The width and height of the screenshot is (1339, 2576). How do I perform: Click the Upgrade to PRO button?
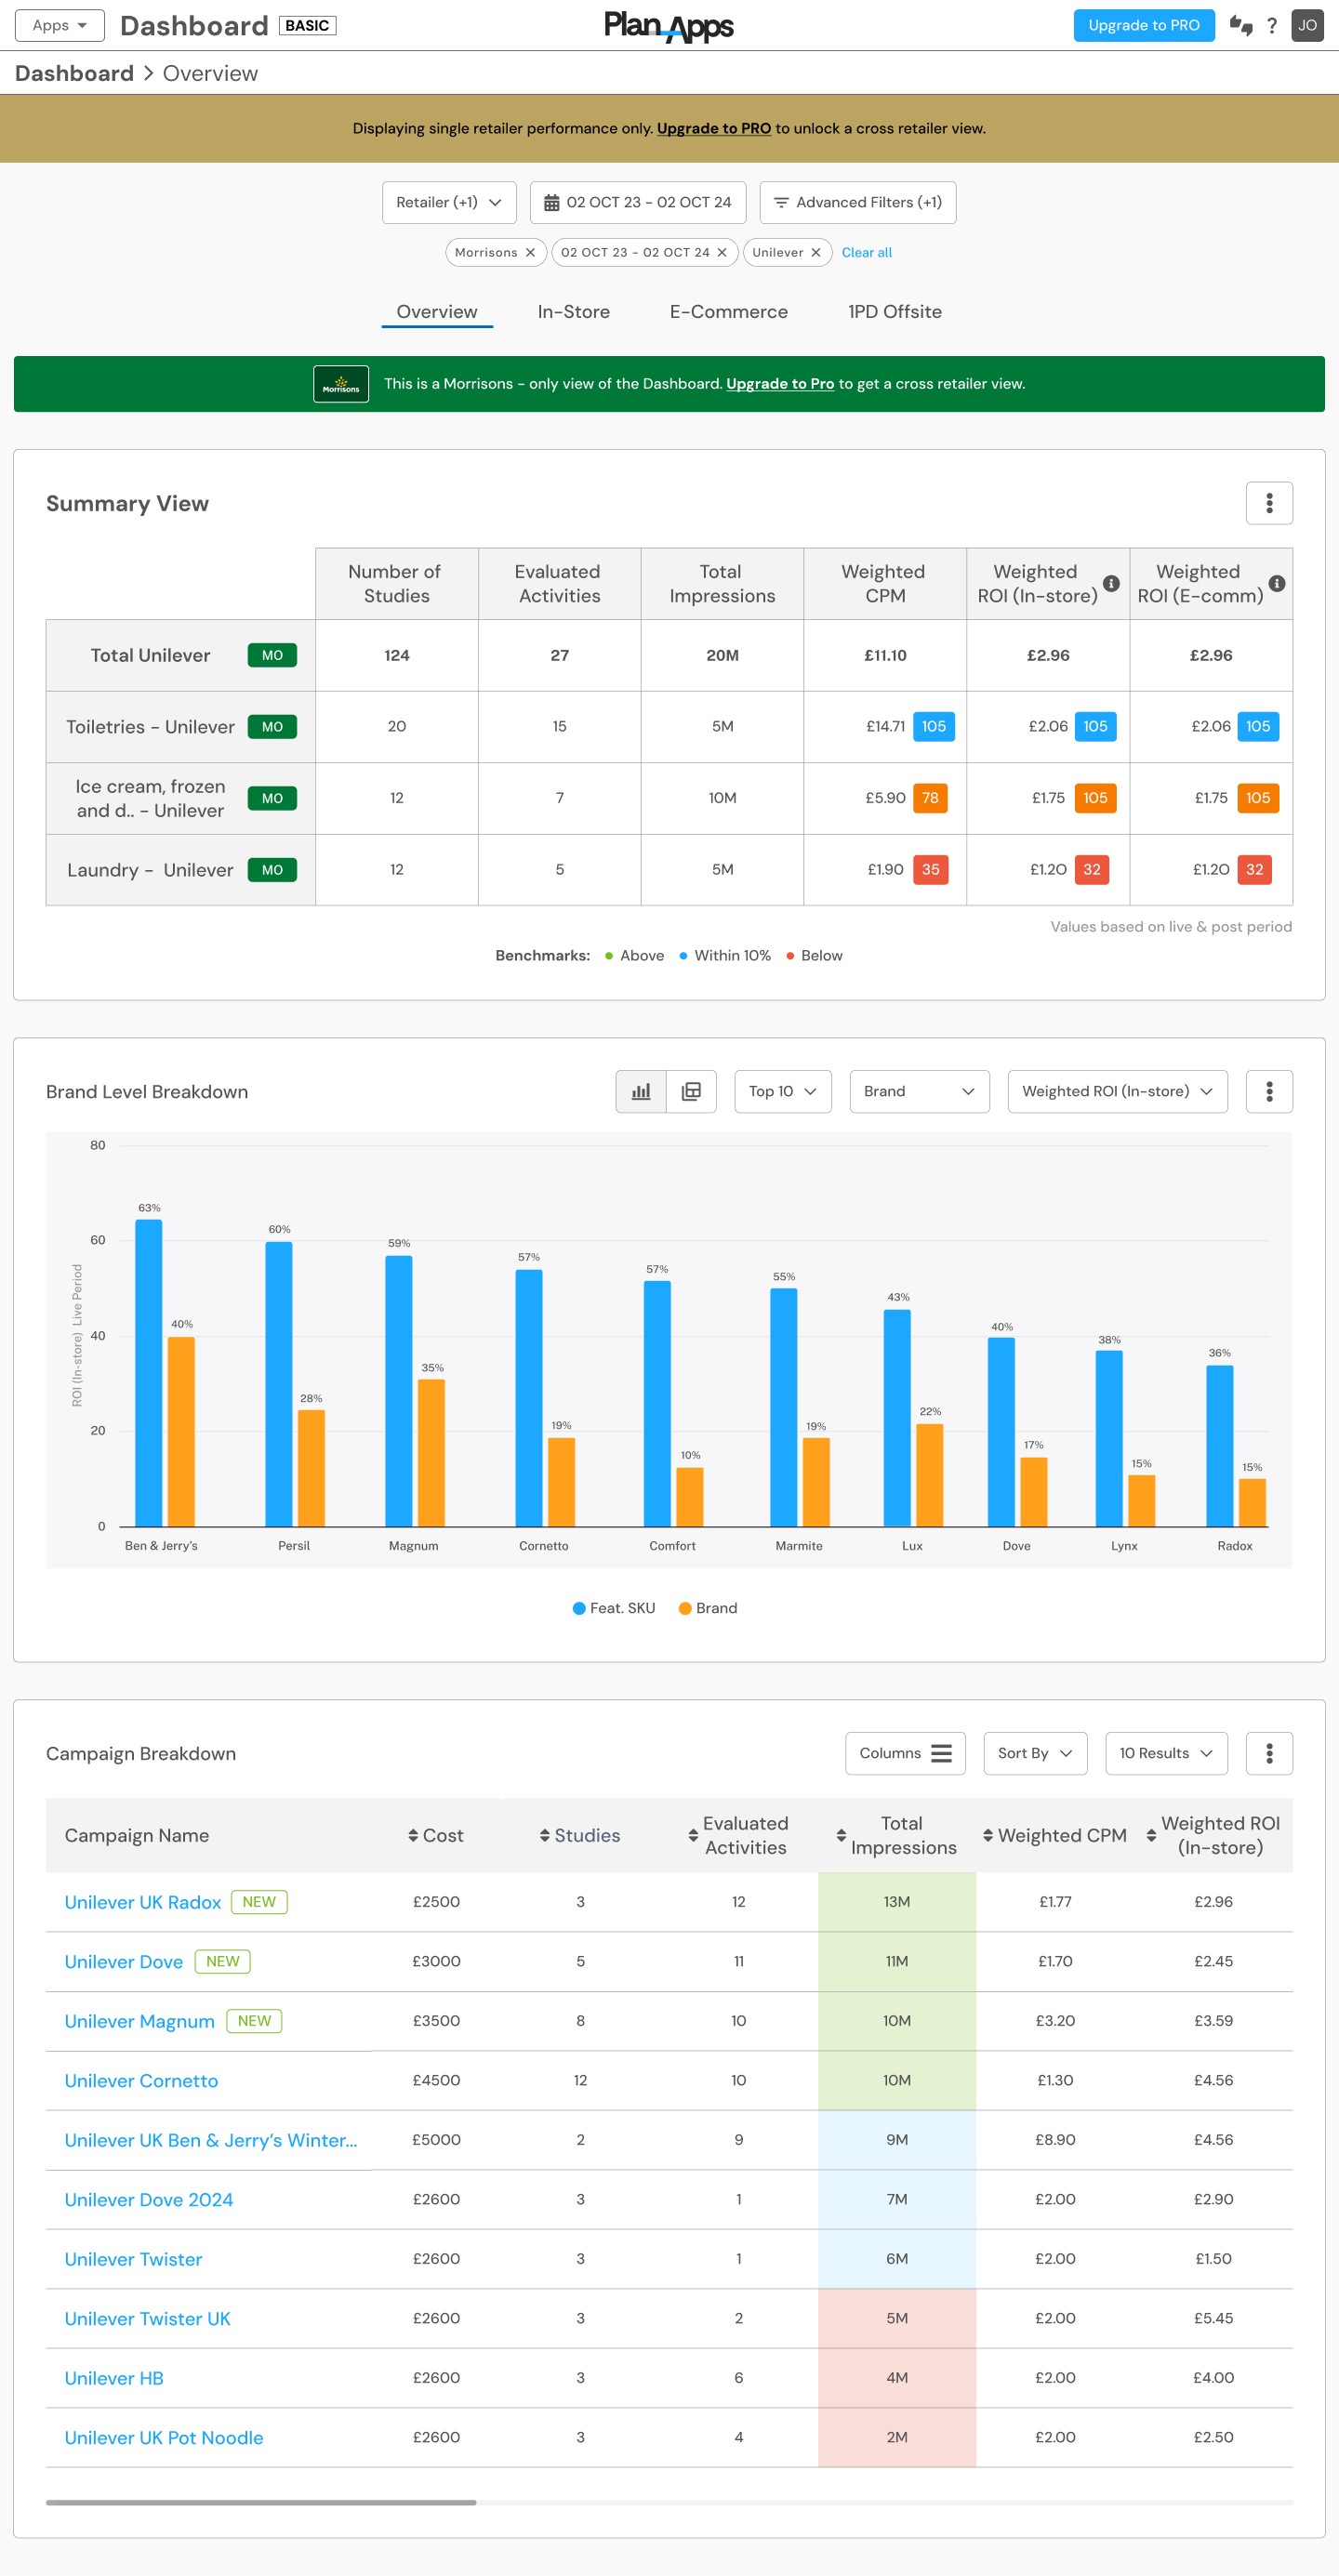click(x=1144, y=25)
